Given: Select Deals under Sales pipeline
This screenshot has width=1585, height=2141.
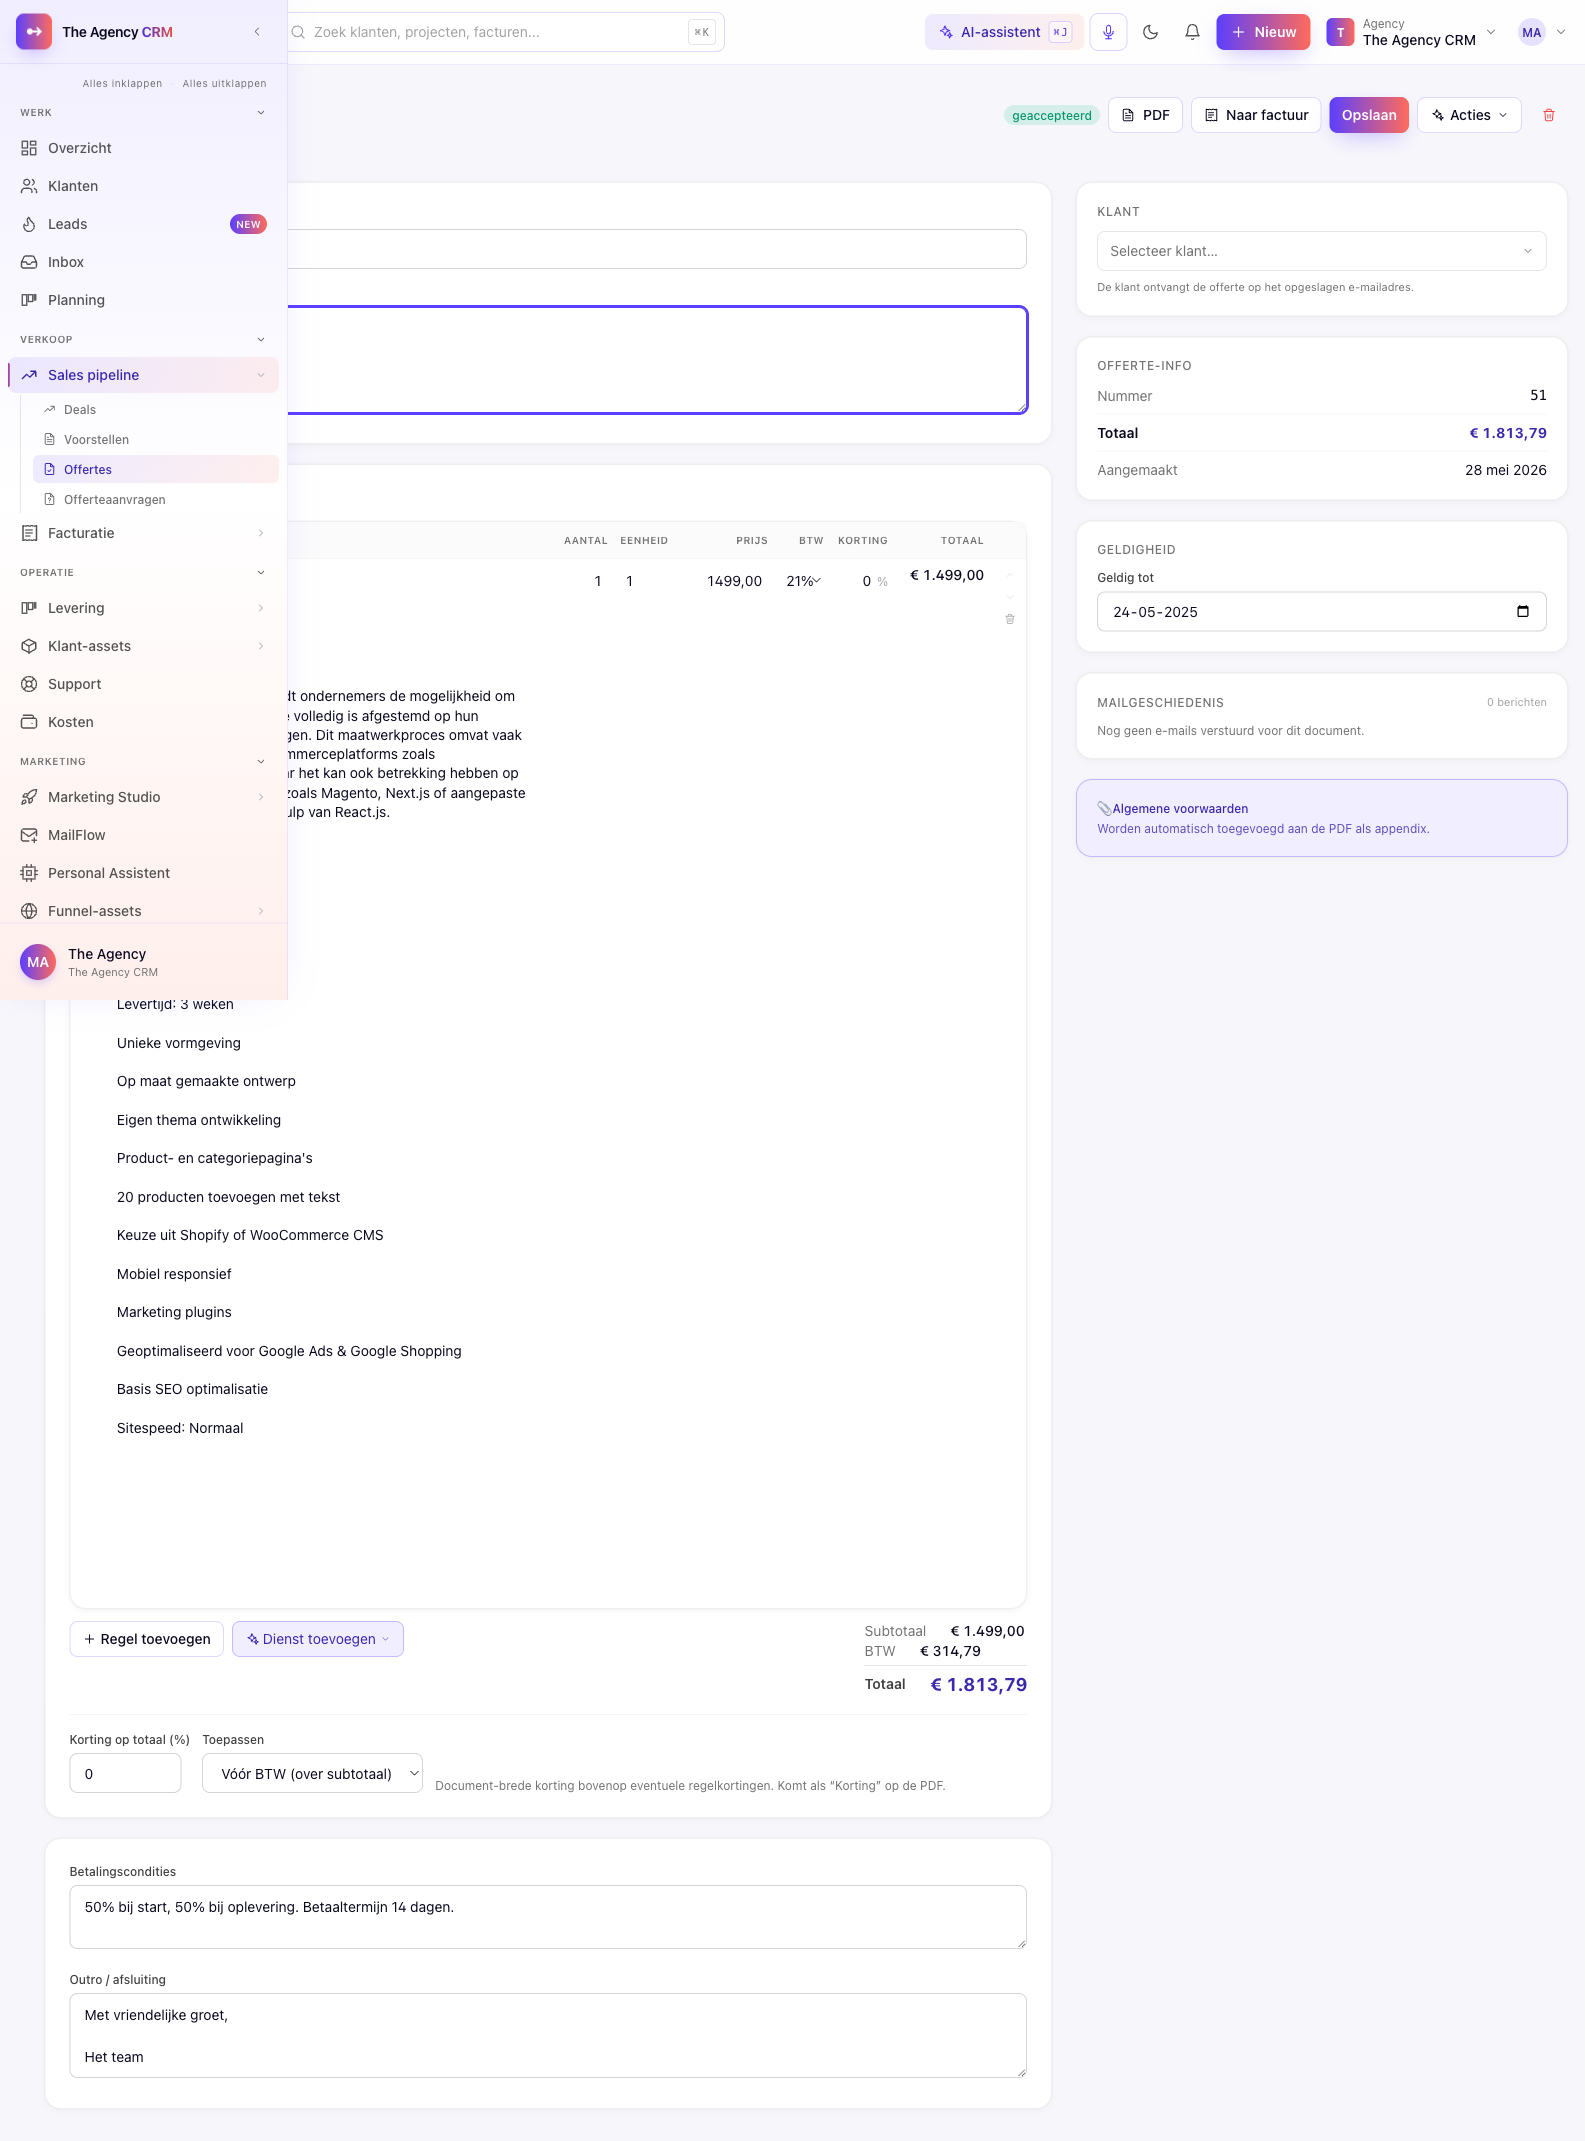Looking at the screenshot, I should (x=155, y=409).
